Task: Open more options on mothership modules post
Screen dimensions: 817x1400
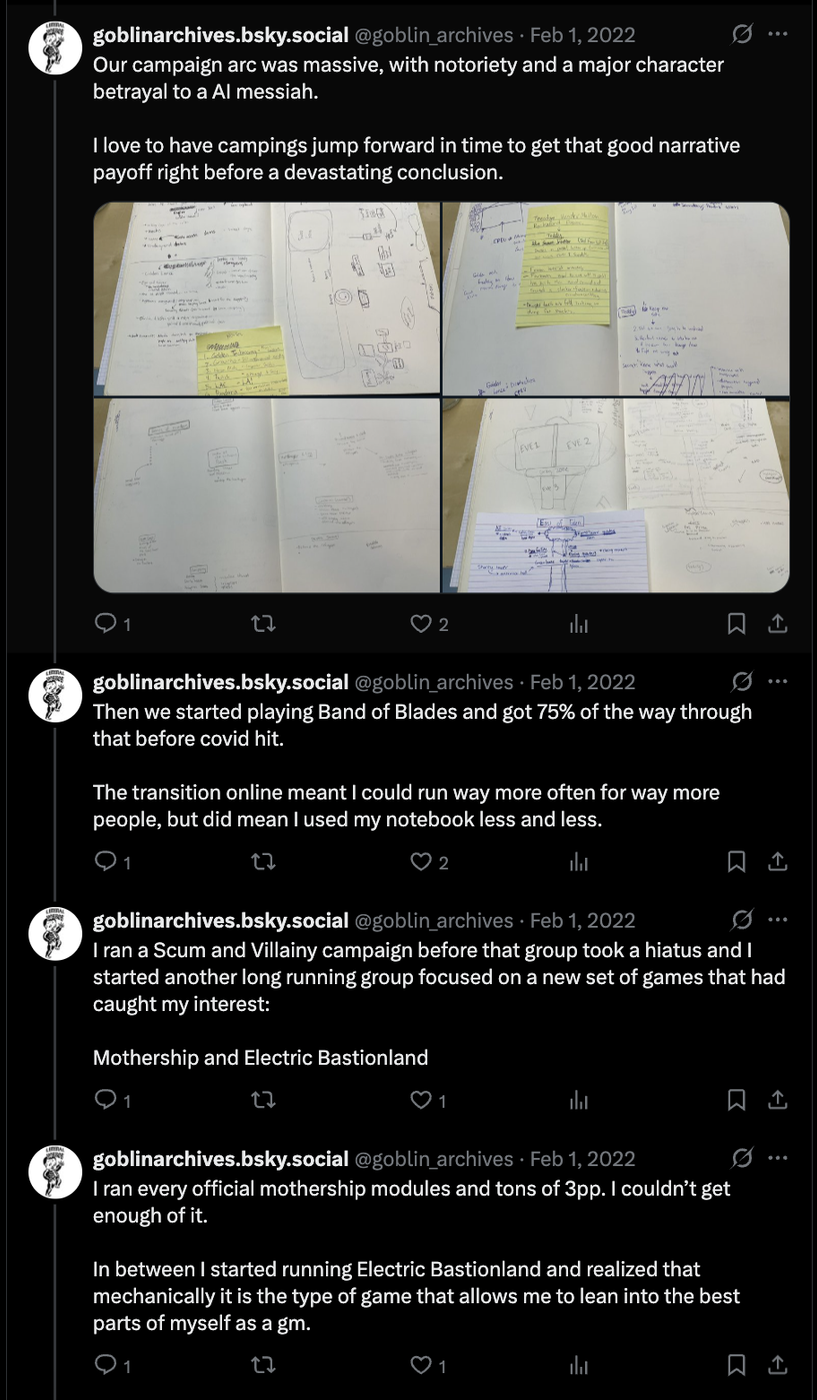Action: (777, 1158)
